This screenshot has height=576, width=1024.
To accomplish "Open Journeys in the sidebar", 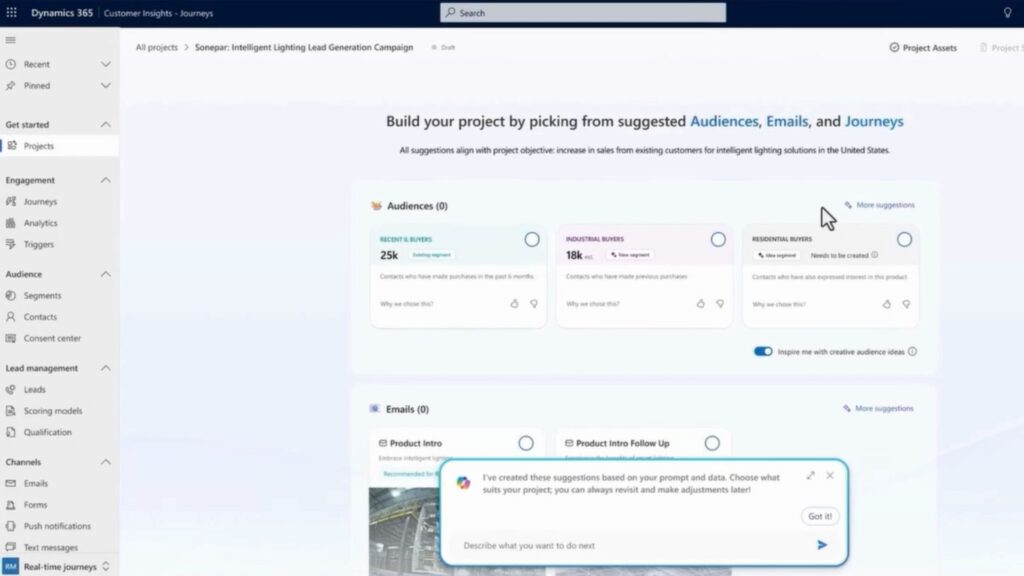I will coord(40,201).
